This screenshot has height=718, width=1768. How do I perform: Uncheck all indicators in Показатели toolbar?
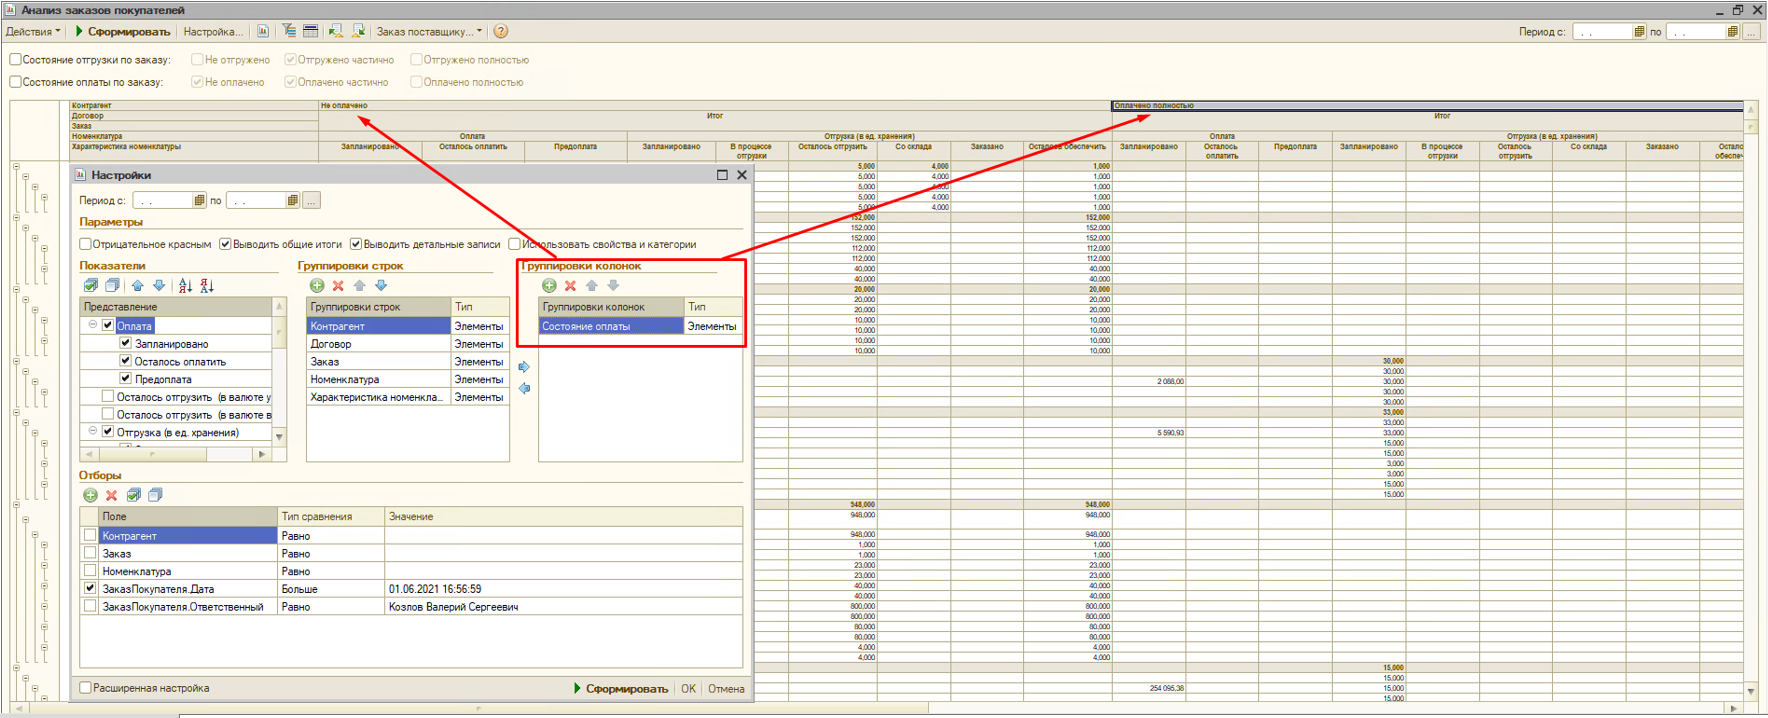113,286
